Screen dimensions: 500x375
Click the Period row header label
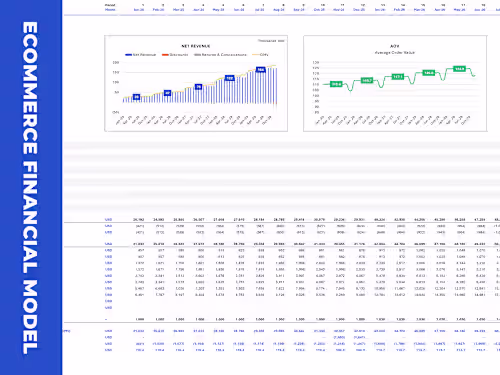coord(110,5)
